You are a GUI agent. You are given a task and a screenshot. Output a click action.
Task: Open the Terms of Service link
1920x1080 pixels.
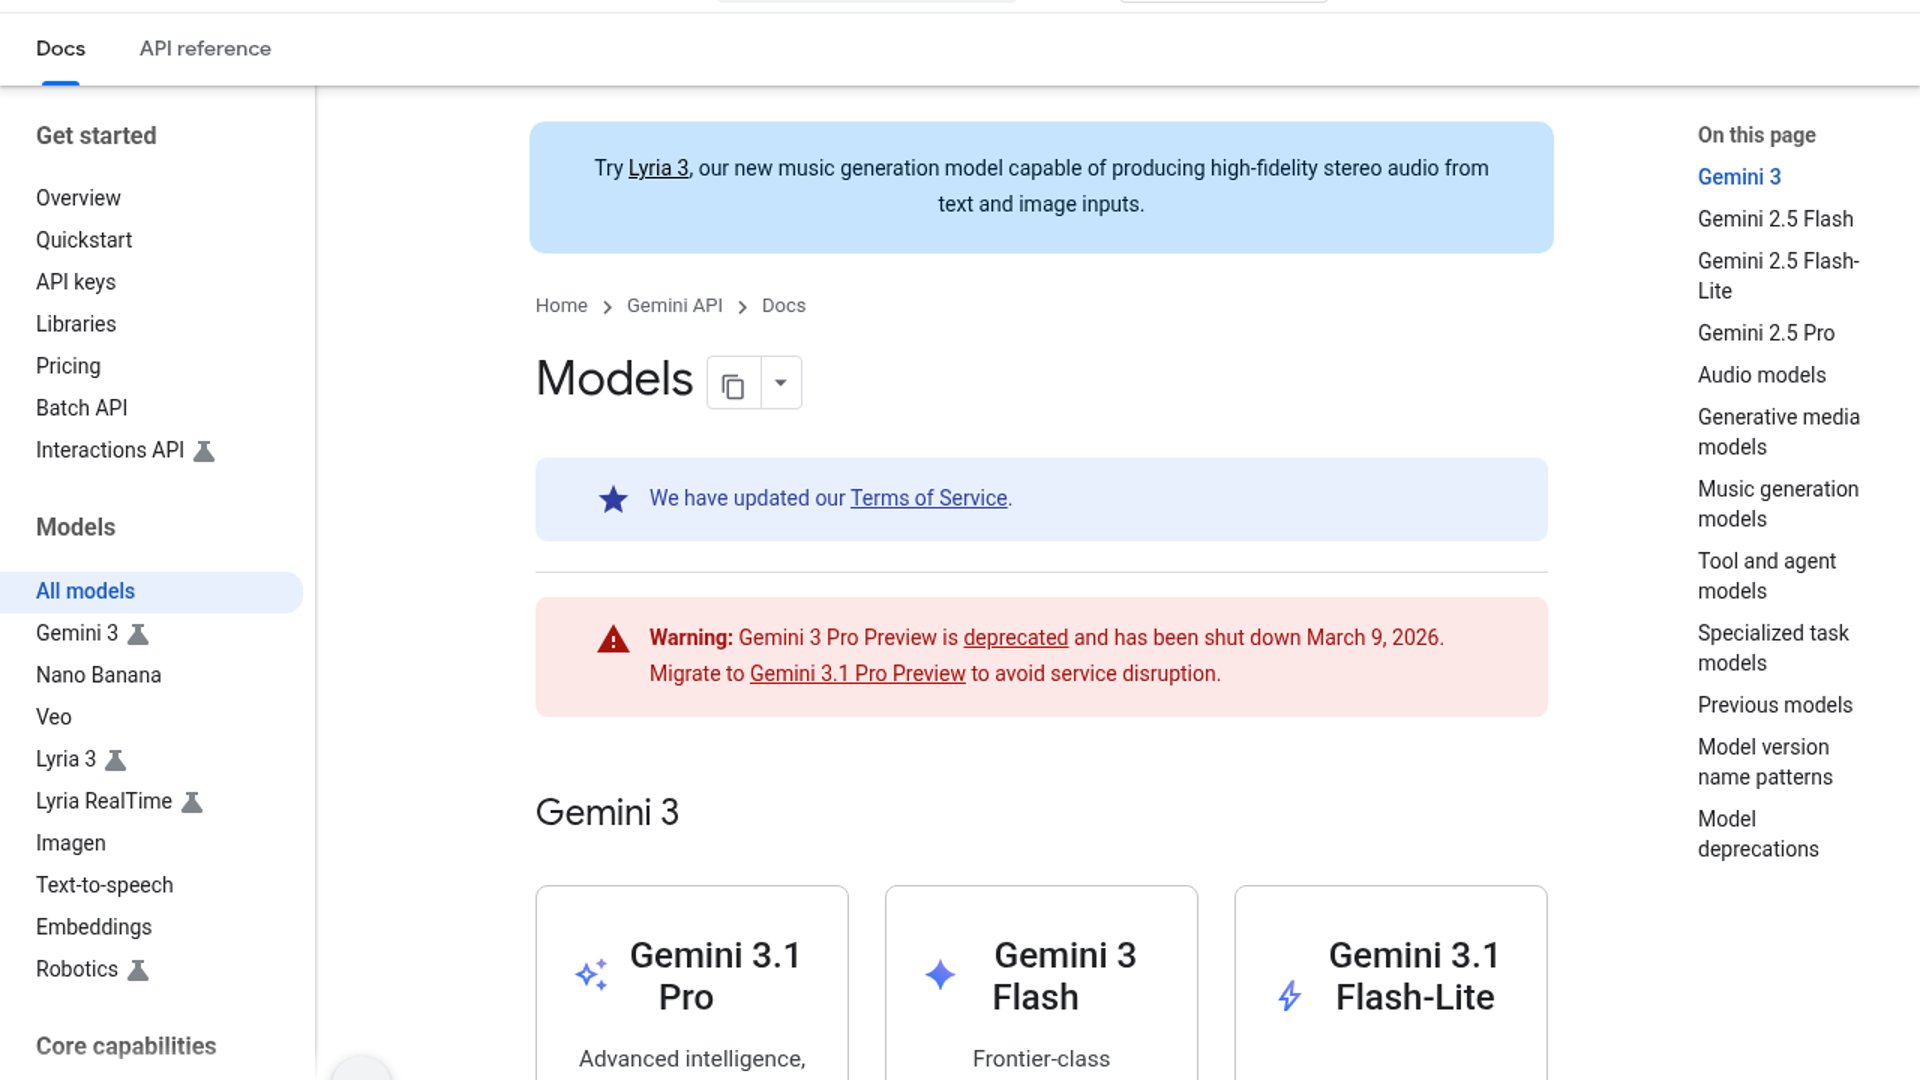[x=928, y=498]
